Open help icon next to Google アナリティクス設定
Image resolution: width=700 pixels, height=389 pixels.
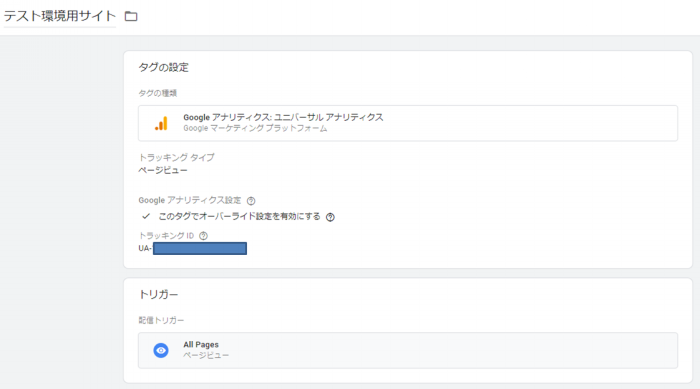pos(251,201)
